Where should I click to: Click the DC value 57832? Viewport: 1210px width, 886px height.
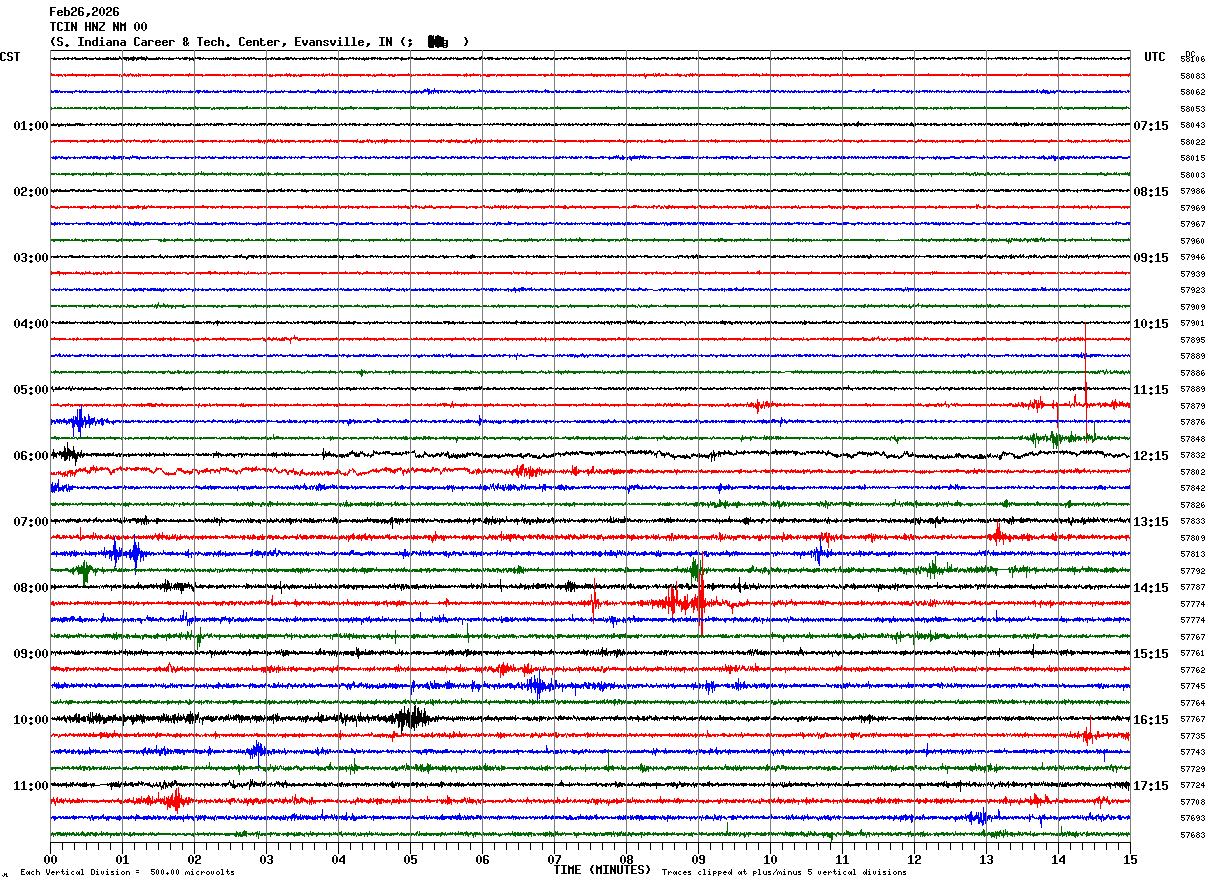tap(1192, 456)
